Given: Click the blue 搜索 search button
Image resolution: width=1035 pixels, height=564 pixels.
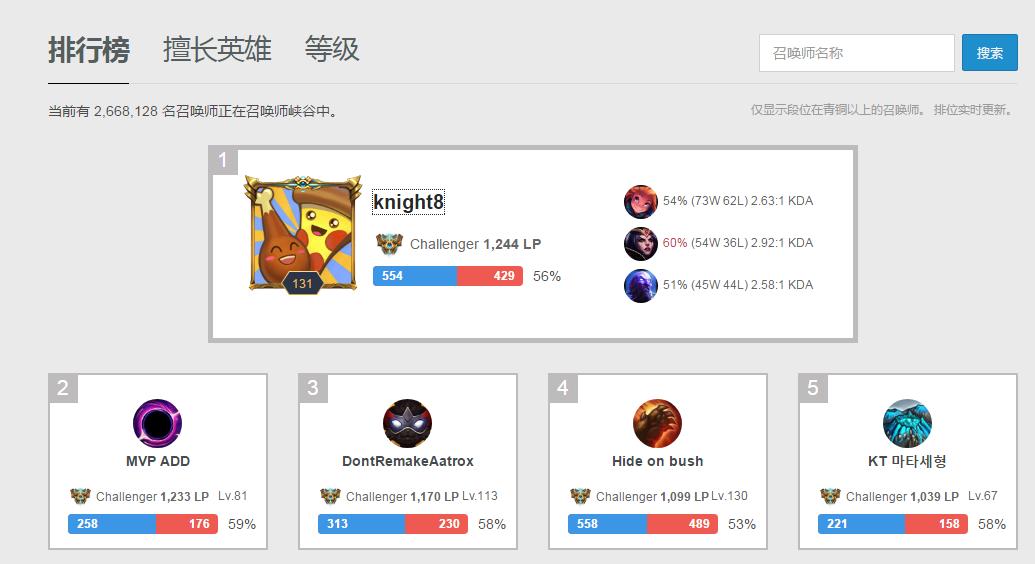Looking at the screenshot, I should tap(989, 53).
